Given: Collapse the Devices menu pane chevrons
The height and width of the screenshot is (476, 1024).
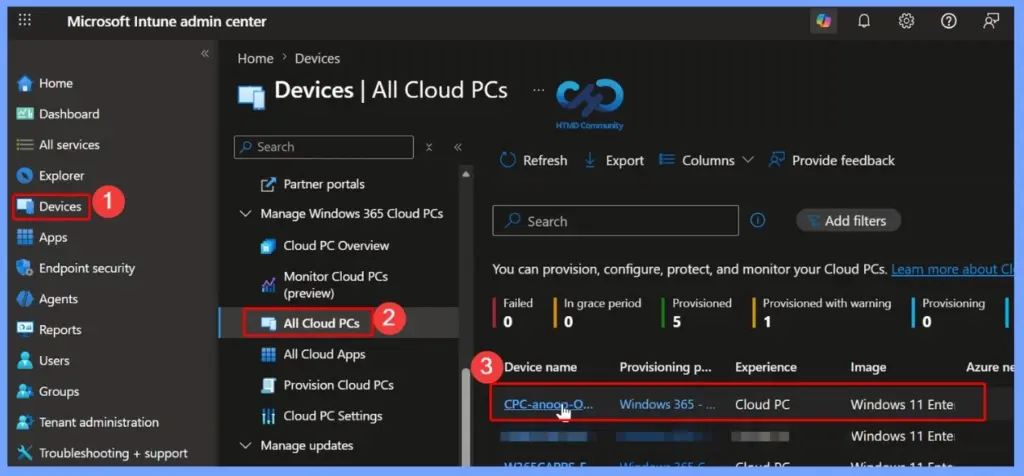Looking at the screenshot, I should pos(458,147).
